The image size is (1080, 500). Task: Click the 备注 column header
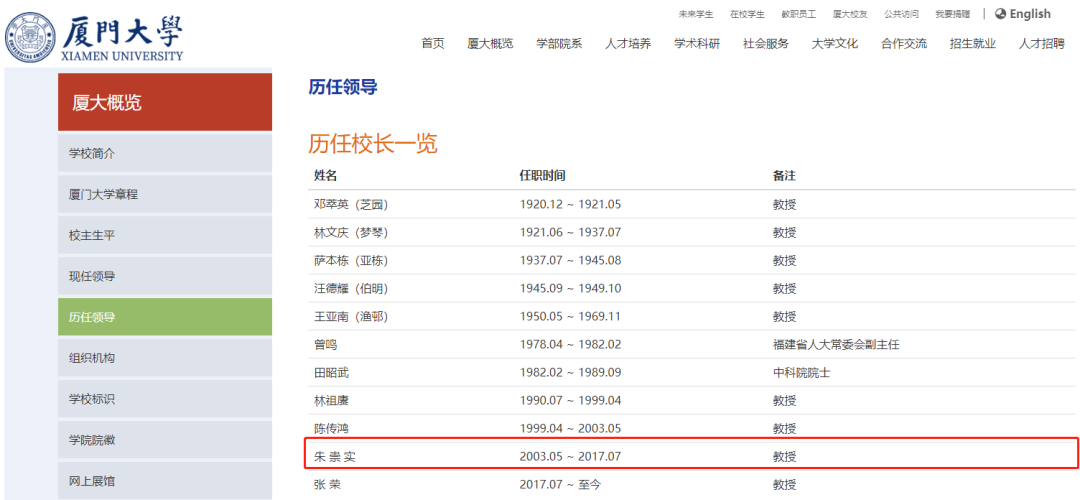(784, 176)
